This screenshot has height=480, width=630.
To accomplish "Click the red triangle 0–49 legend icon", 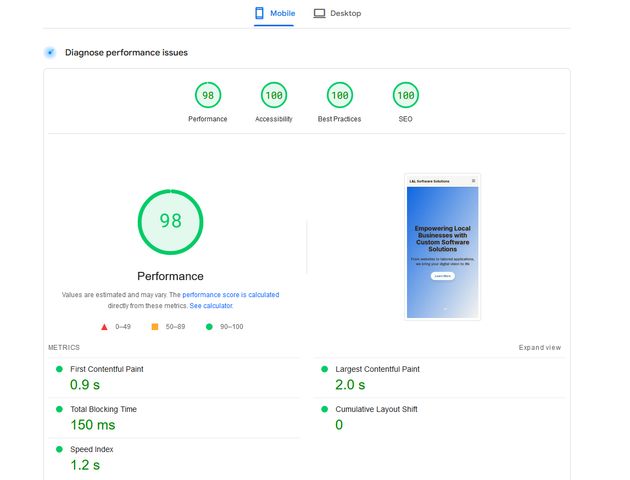I will click(x=104, y=327).
